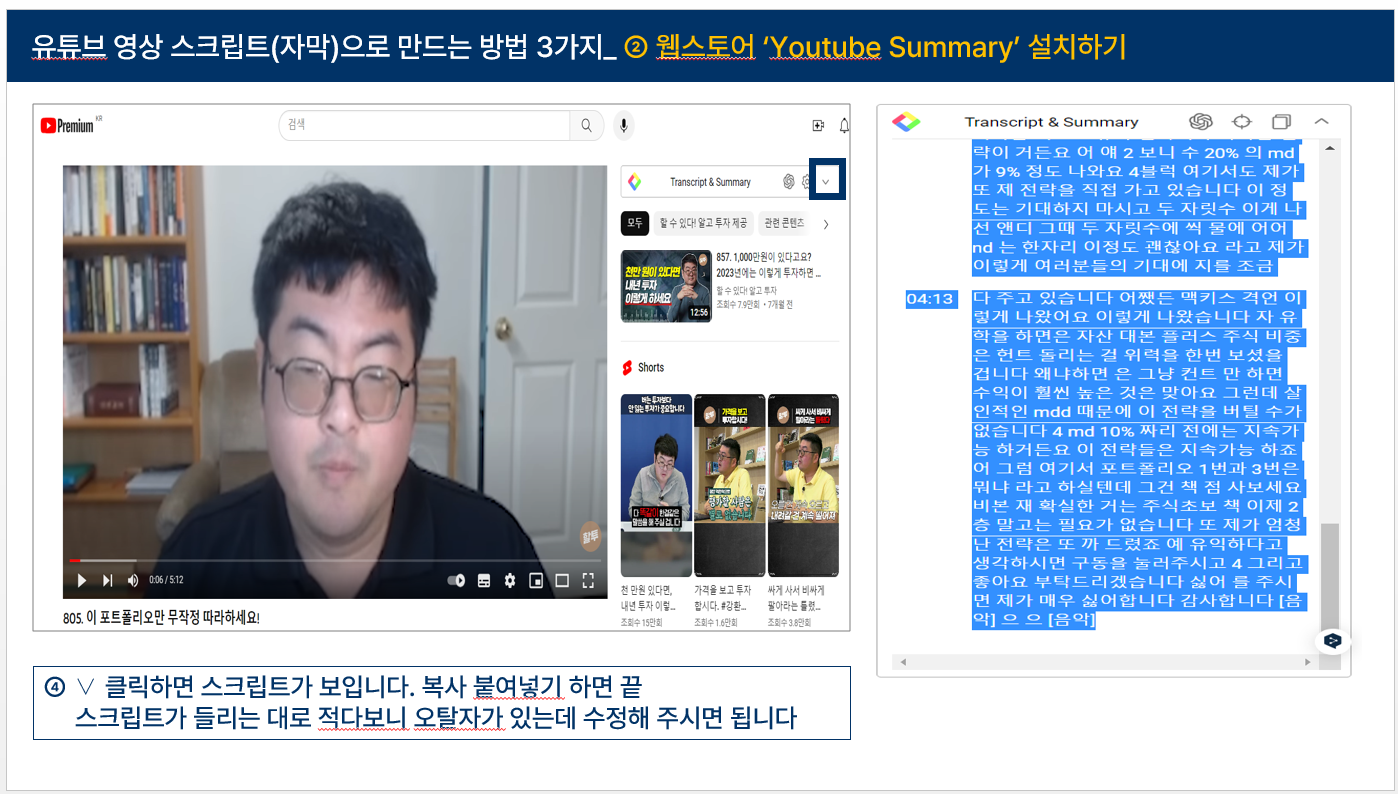
Task: Select the '관련 콘텐츠' chip
Action: [x=783, y=223]
